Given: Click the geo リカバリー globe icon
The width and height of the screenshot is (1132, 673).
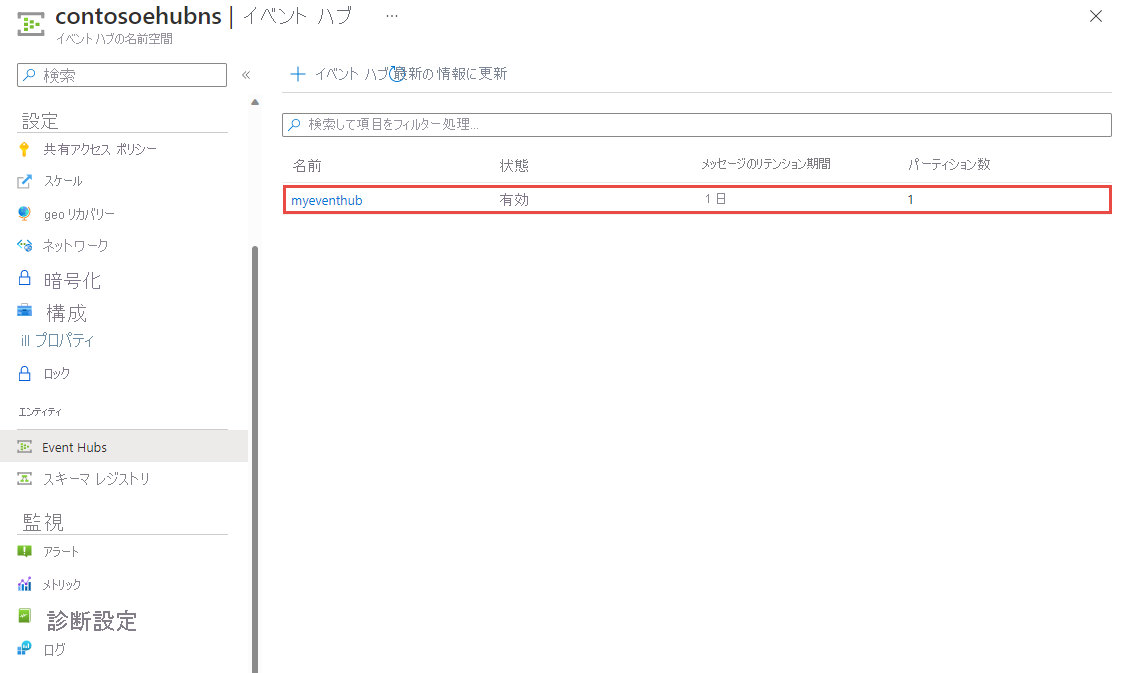Looking at the screenshot, I should 25,214.
